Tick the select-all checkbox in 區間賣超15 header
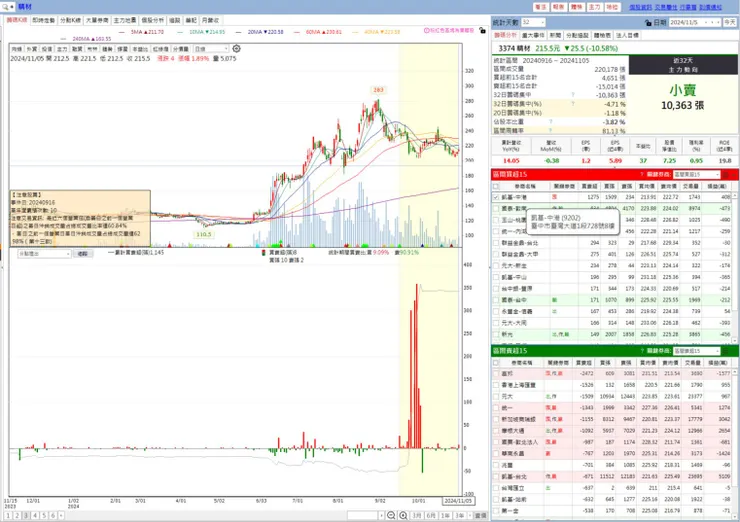The width and height of the screenshot is (740, 522). click(x=496, y=363)
